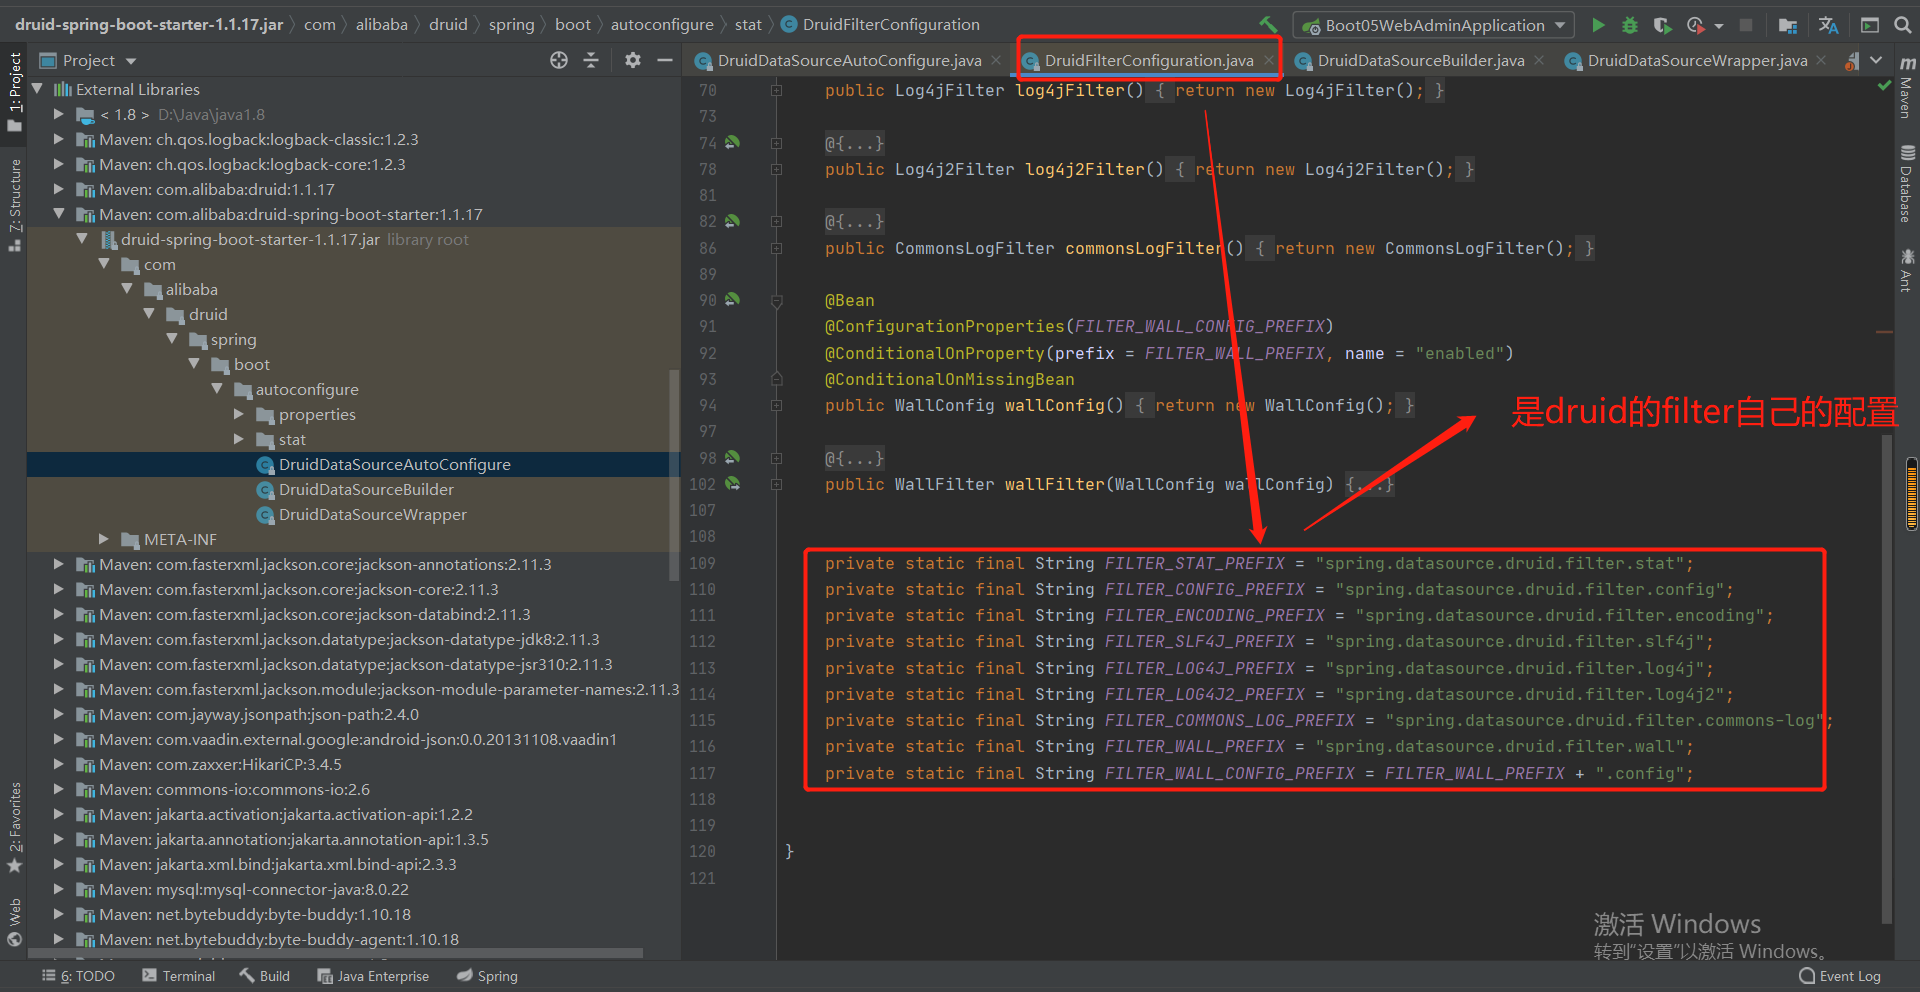Run Boot05WebAdminApplication with the green play icon
This screenshot has width=1920, height=992.
pos(1598,25)
